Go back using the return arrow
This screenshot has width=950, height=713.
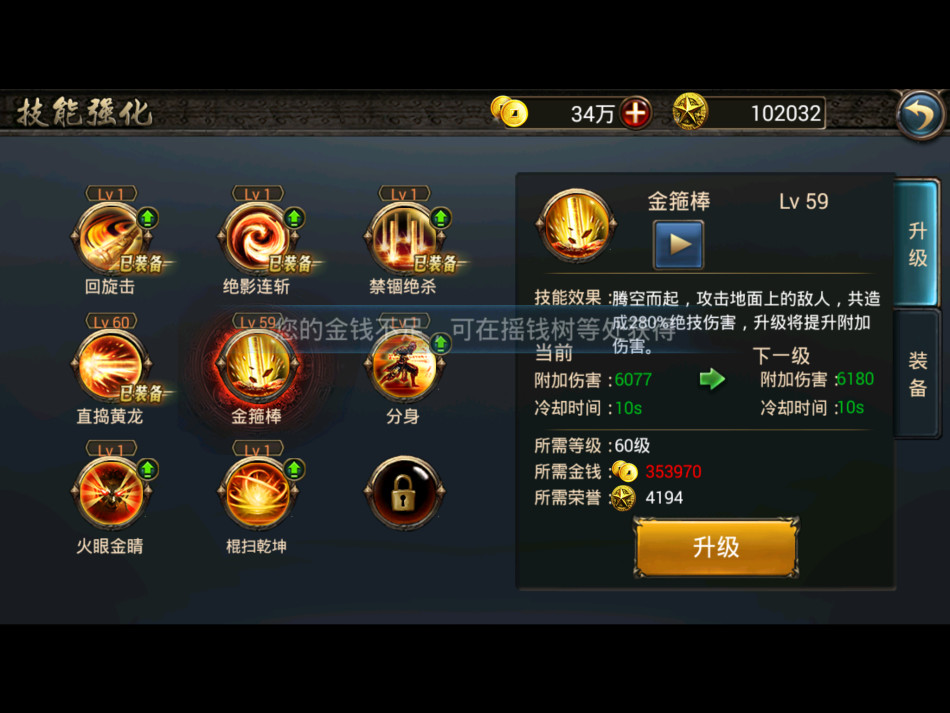pos(921,115)
